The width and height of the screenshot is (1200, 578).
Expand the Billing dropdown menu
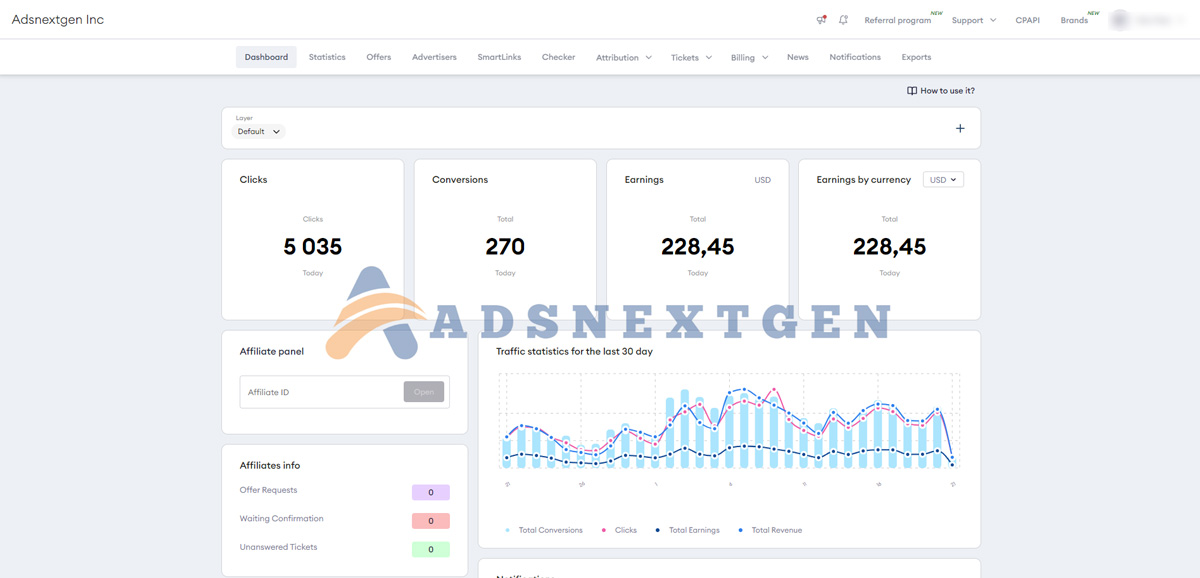tap(749, 58)
